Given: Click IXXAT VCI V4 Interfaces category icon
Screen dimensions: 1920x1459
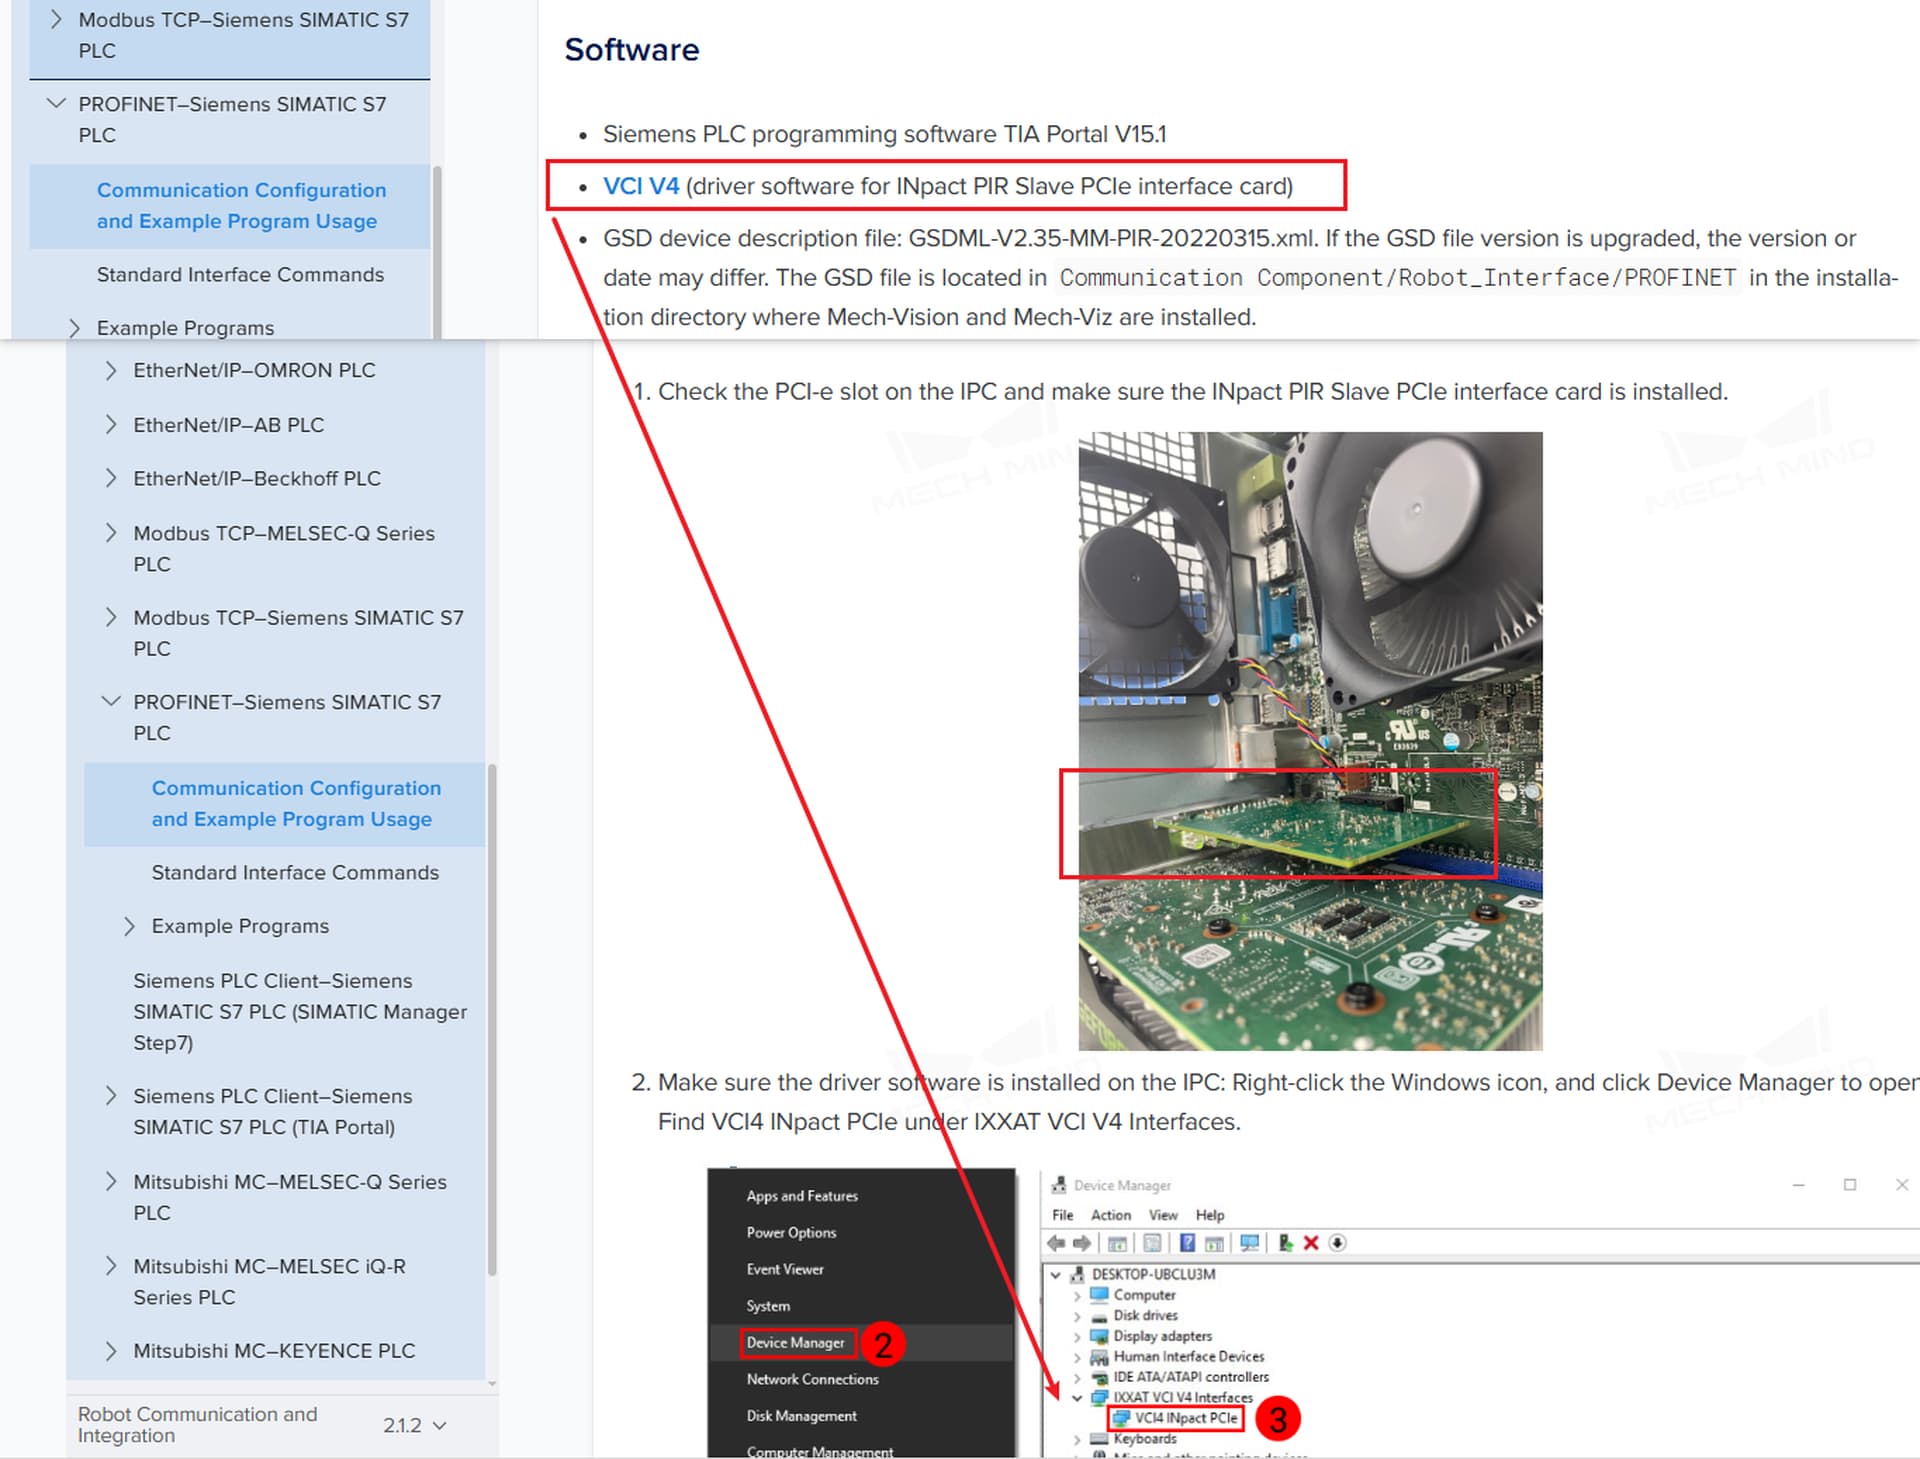Looking at the screenshot, I should (1099, 1398).
